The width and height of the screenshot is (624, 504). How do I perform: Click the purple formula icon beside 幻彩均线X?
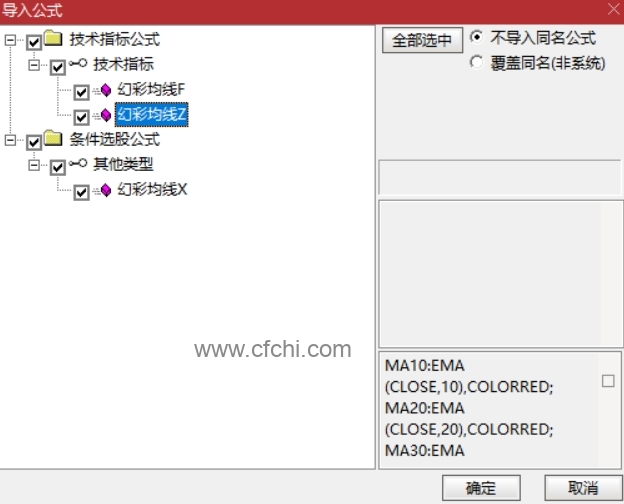click(x=105, y=190)
